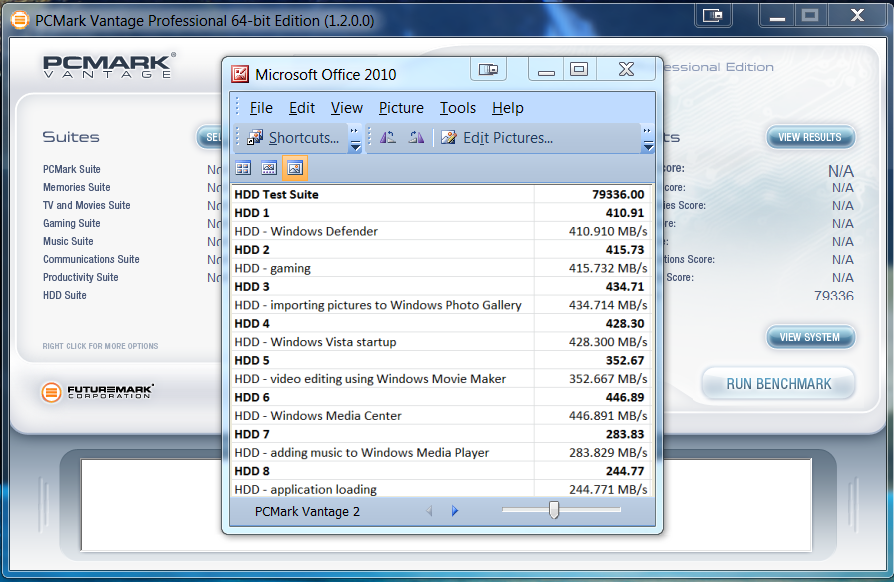Click the Futuremark Corporation logo
The height and width of the screenshot is (582, 894).
[97, 392]
